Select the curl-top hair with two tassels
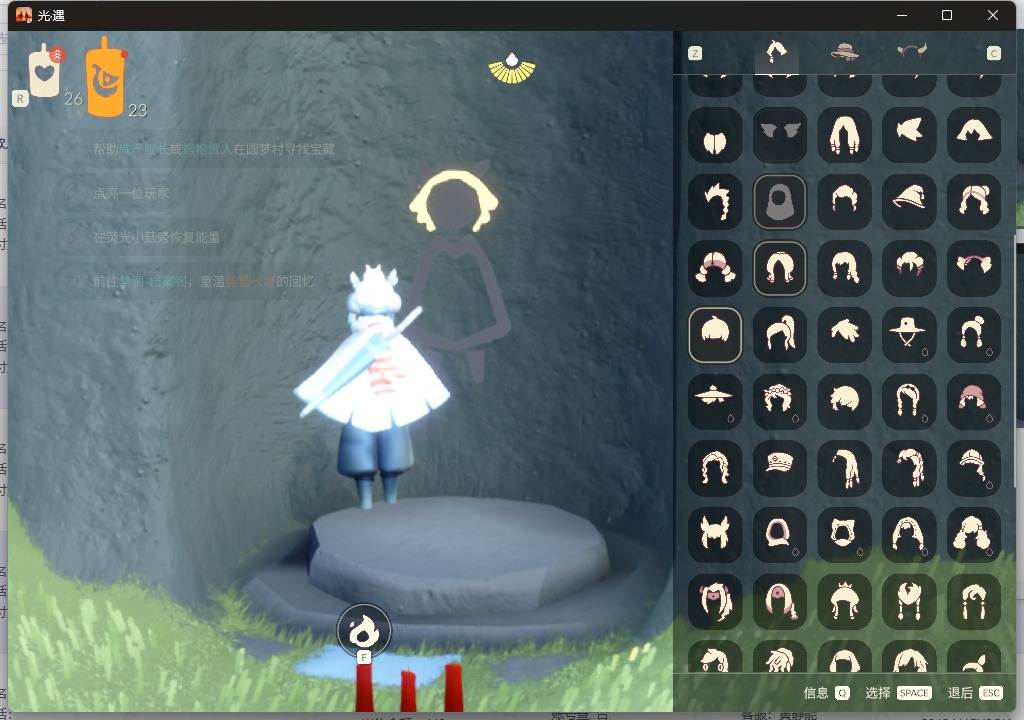The width and height of the screenshot is (1024, 720). coord(974,602)
